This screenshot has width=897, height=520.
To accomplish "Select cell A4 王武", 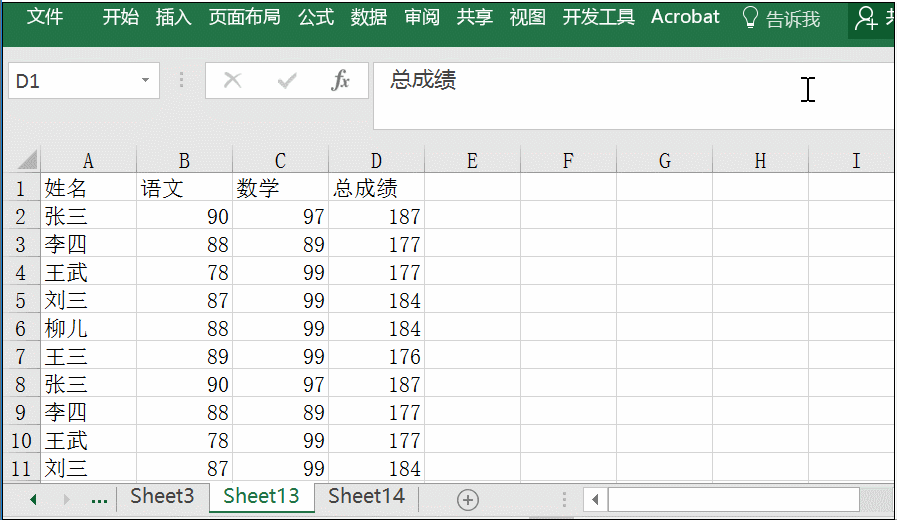I will pos(88,272).
